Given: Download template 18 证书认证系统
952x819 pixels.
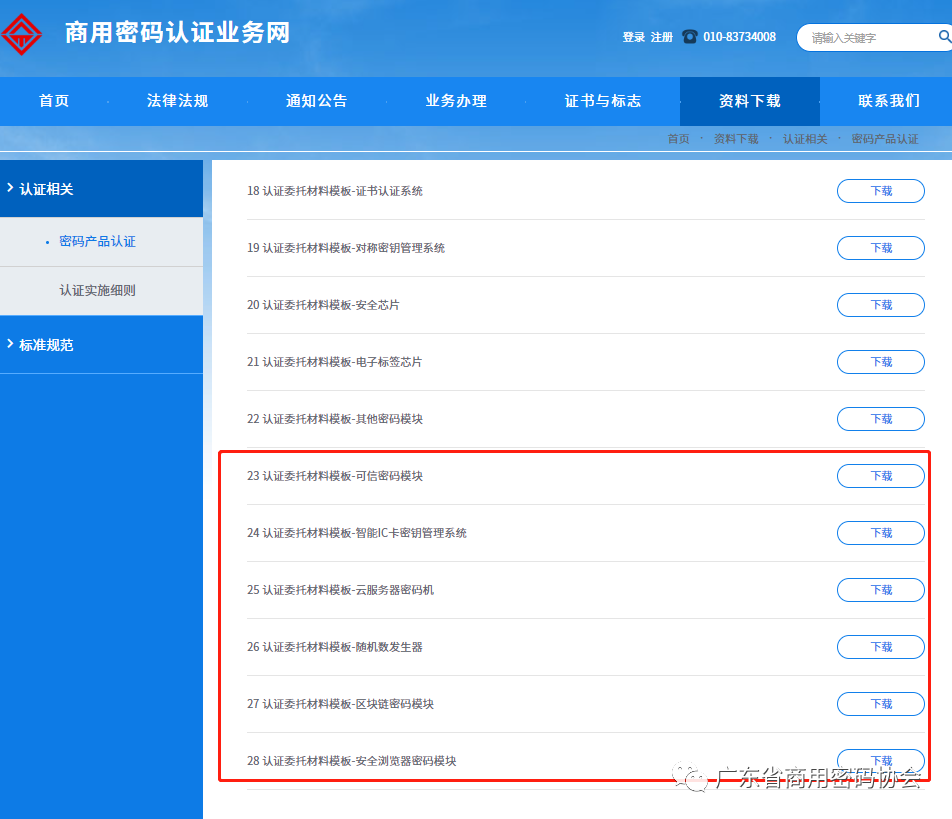Looking at the screenshot, I should pos(880,191).
